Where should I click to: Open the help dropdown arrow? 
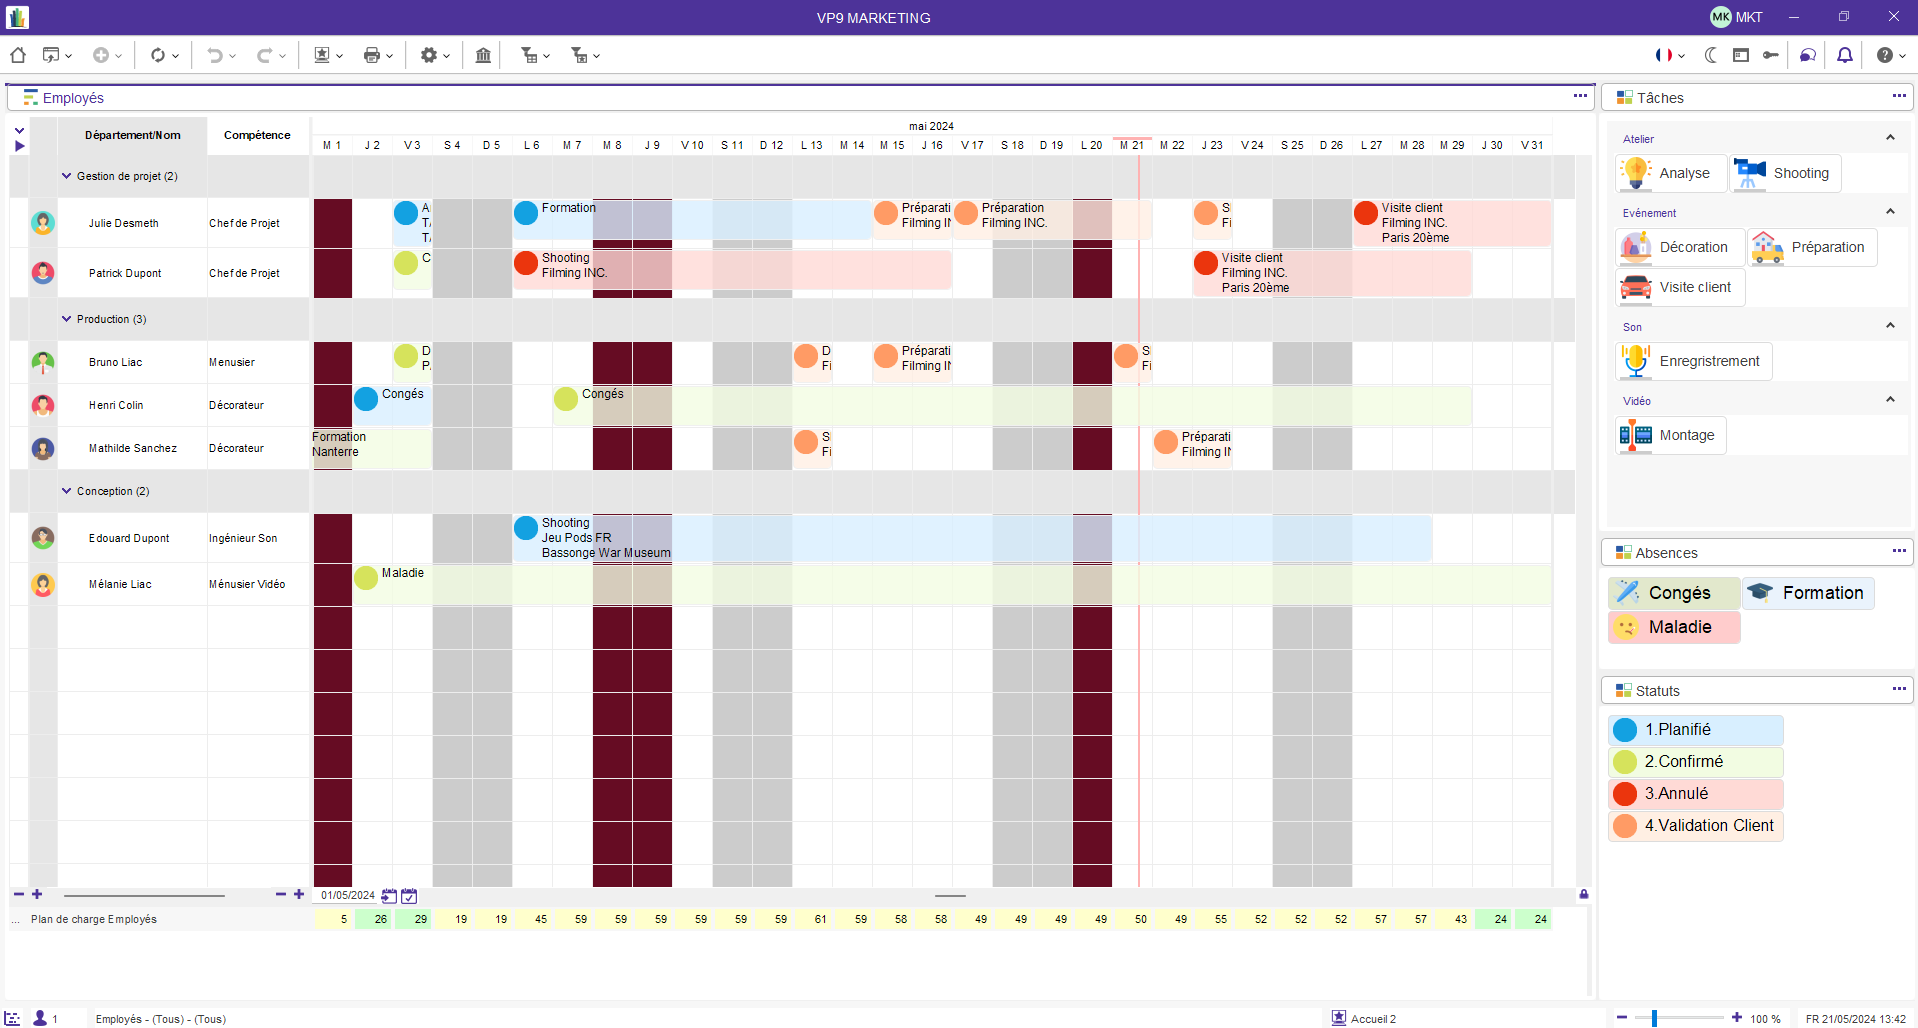[1902, 57]
